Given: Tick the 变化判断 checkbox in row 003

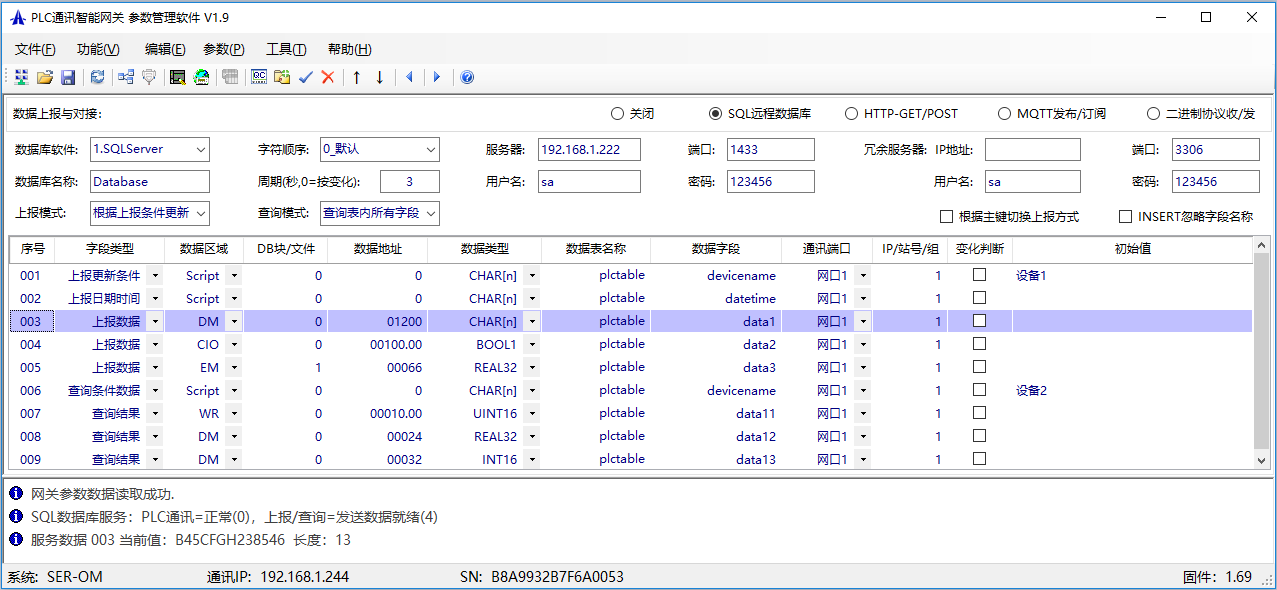Looking at the screenshot, I should click(x=980, y=321).
